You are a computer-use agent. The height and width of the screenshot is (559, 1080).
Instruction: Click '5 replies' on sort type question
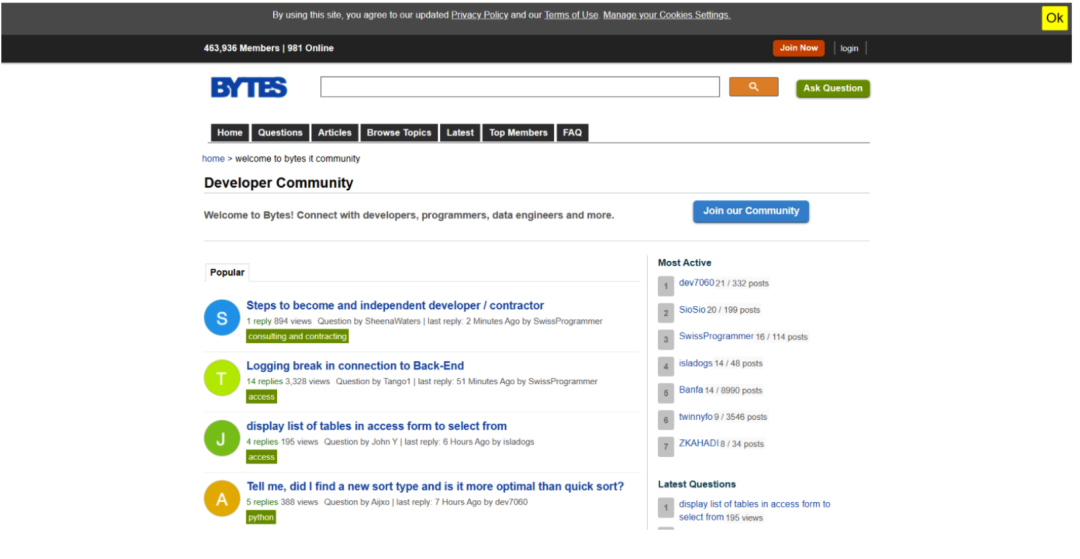[x=262, y=502]
